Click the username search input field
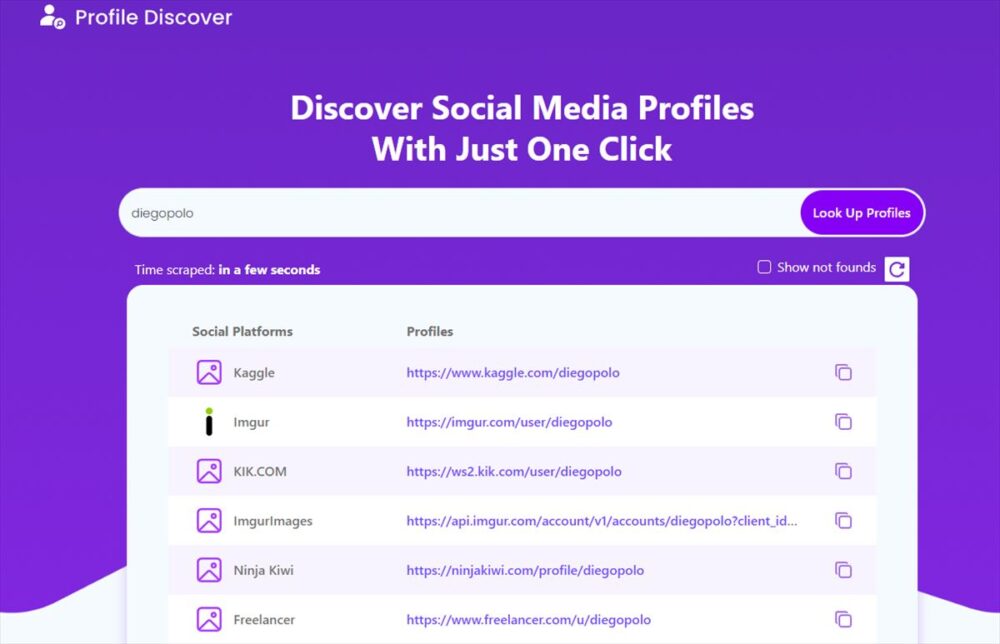The width and height of the screenshot is (1000, 644). pyautogui.click(x=460, y=213)
